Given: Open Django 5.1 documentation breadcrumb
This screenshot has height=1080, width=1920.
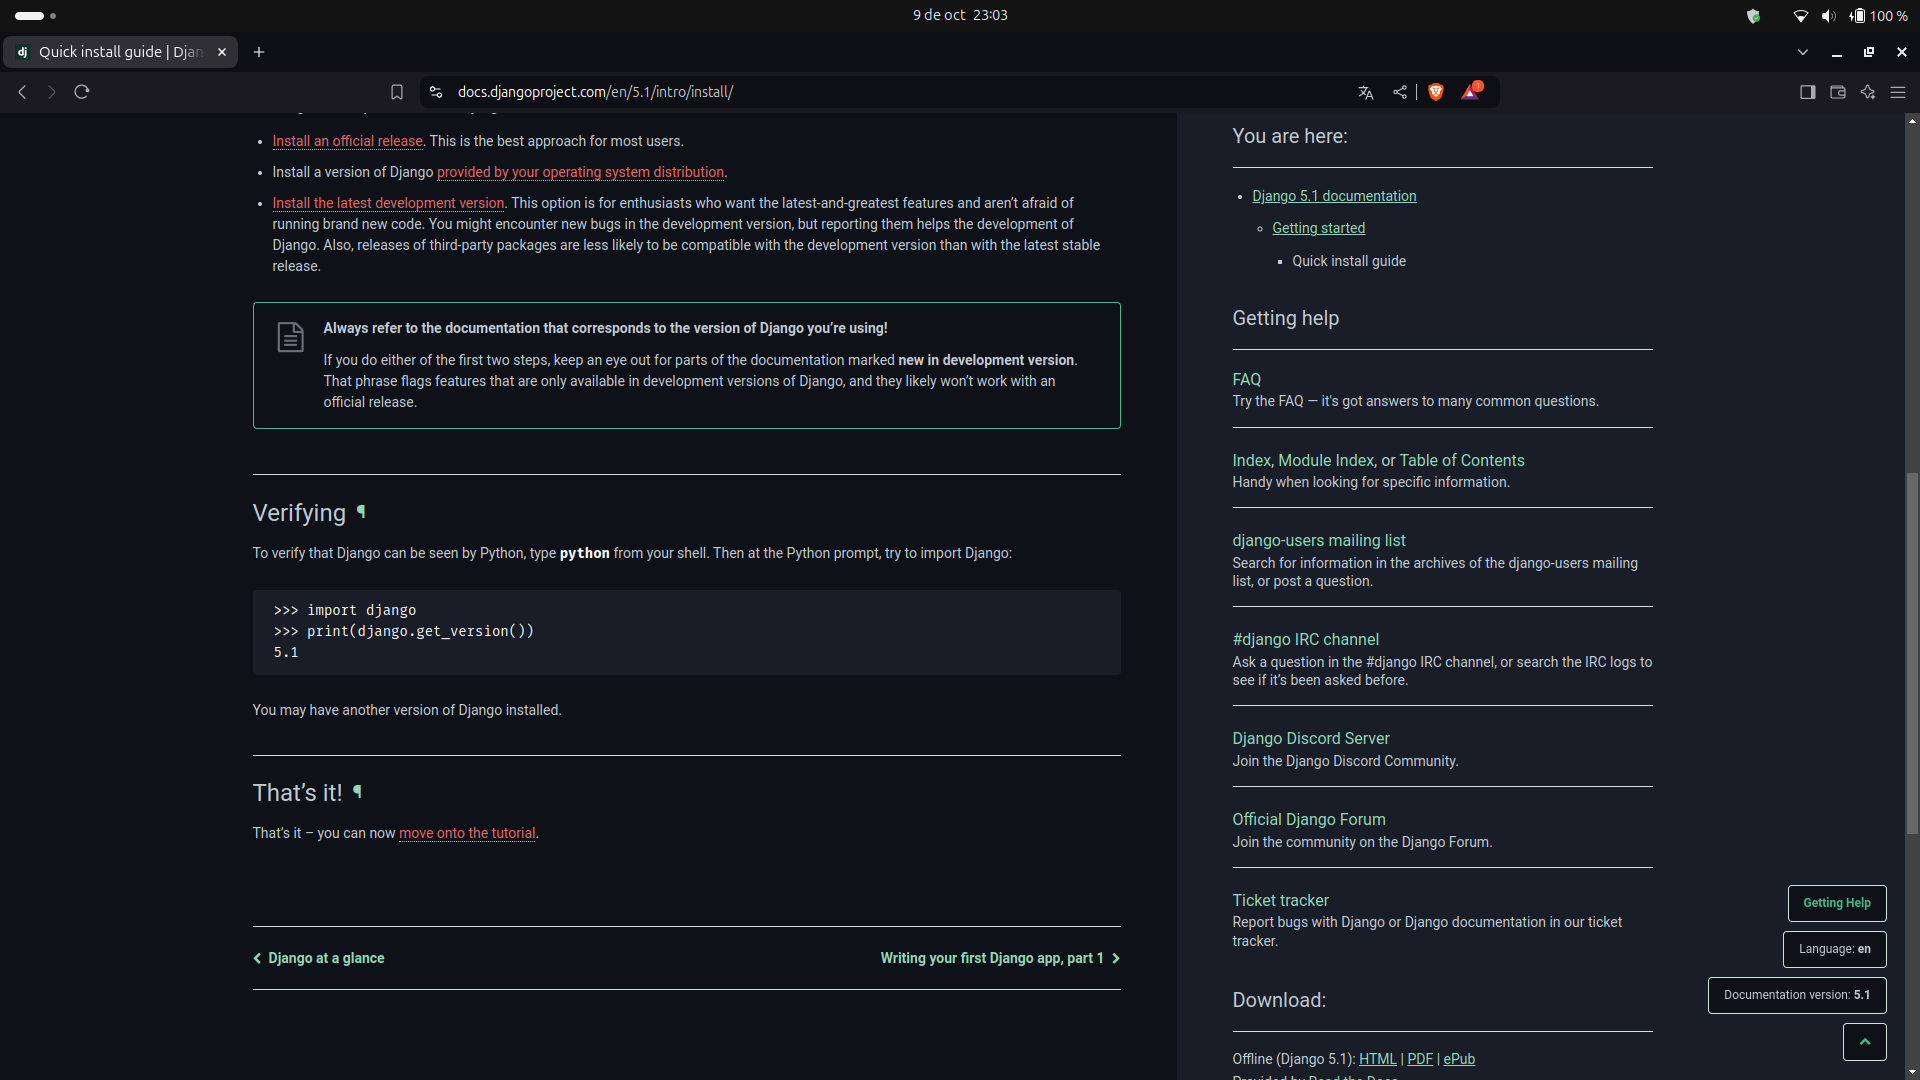Looking at the screenshot, I should [x=1334, y=196].
